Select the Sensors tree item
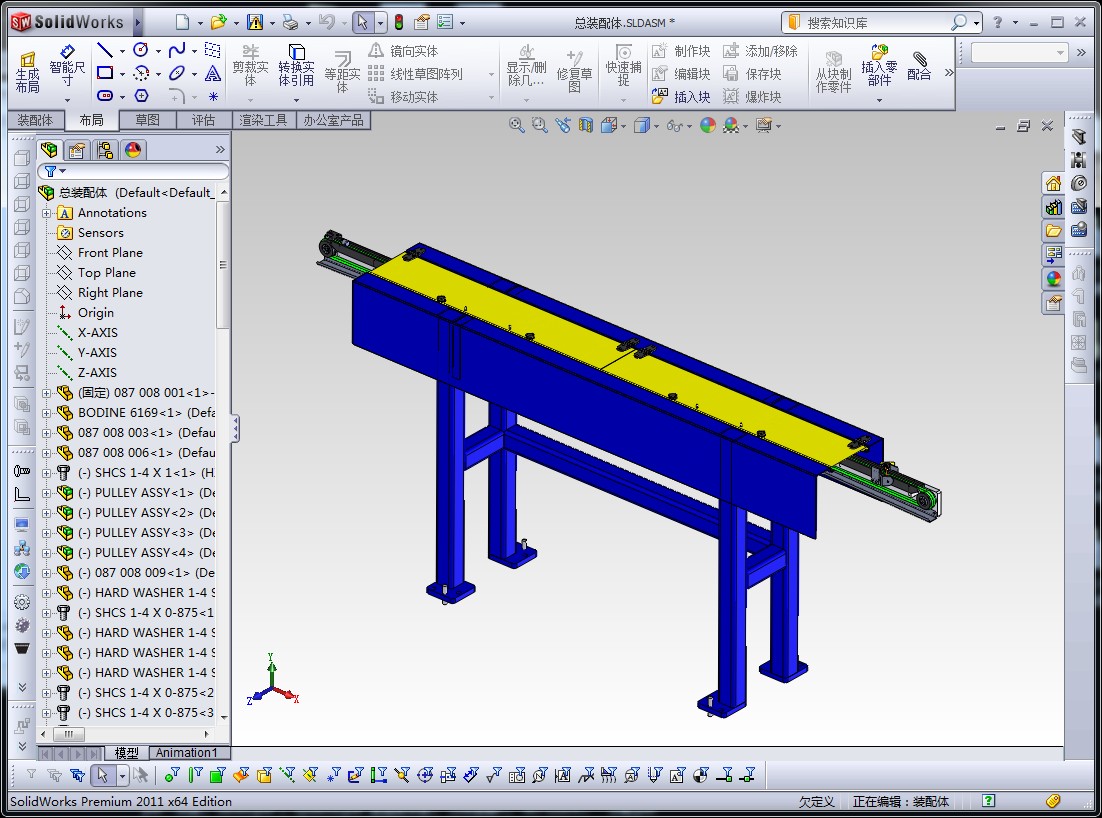 [x=100, y=233]
